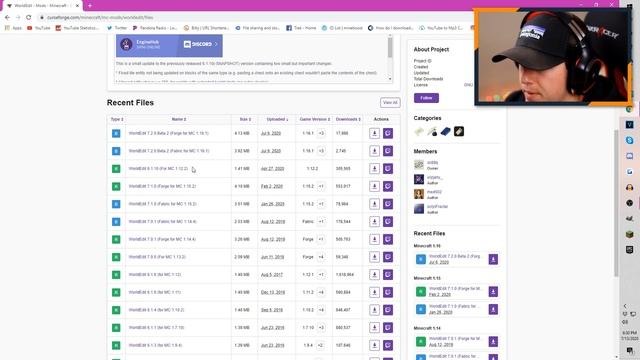Open the first category icon under Categories

click(419, 131)
